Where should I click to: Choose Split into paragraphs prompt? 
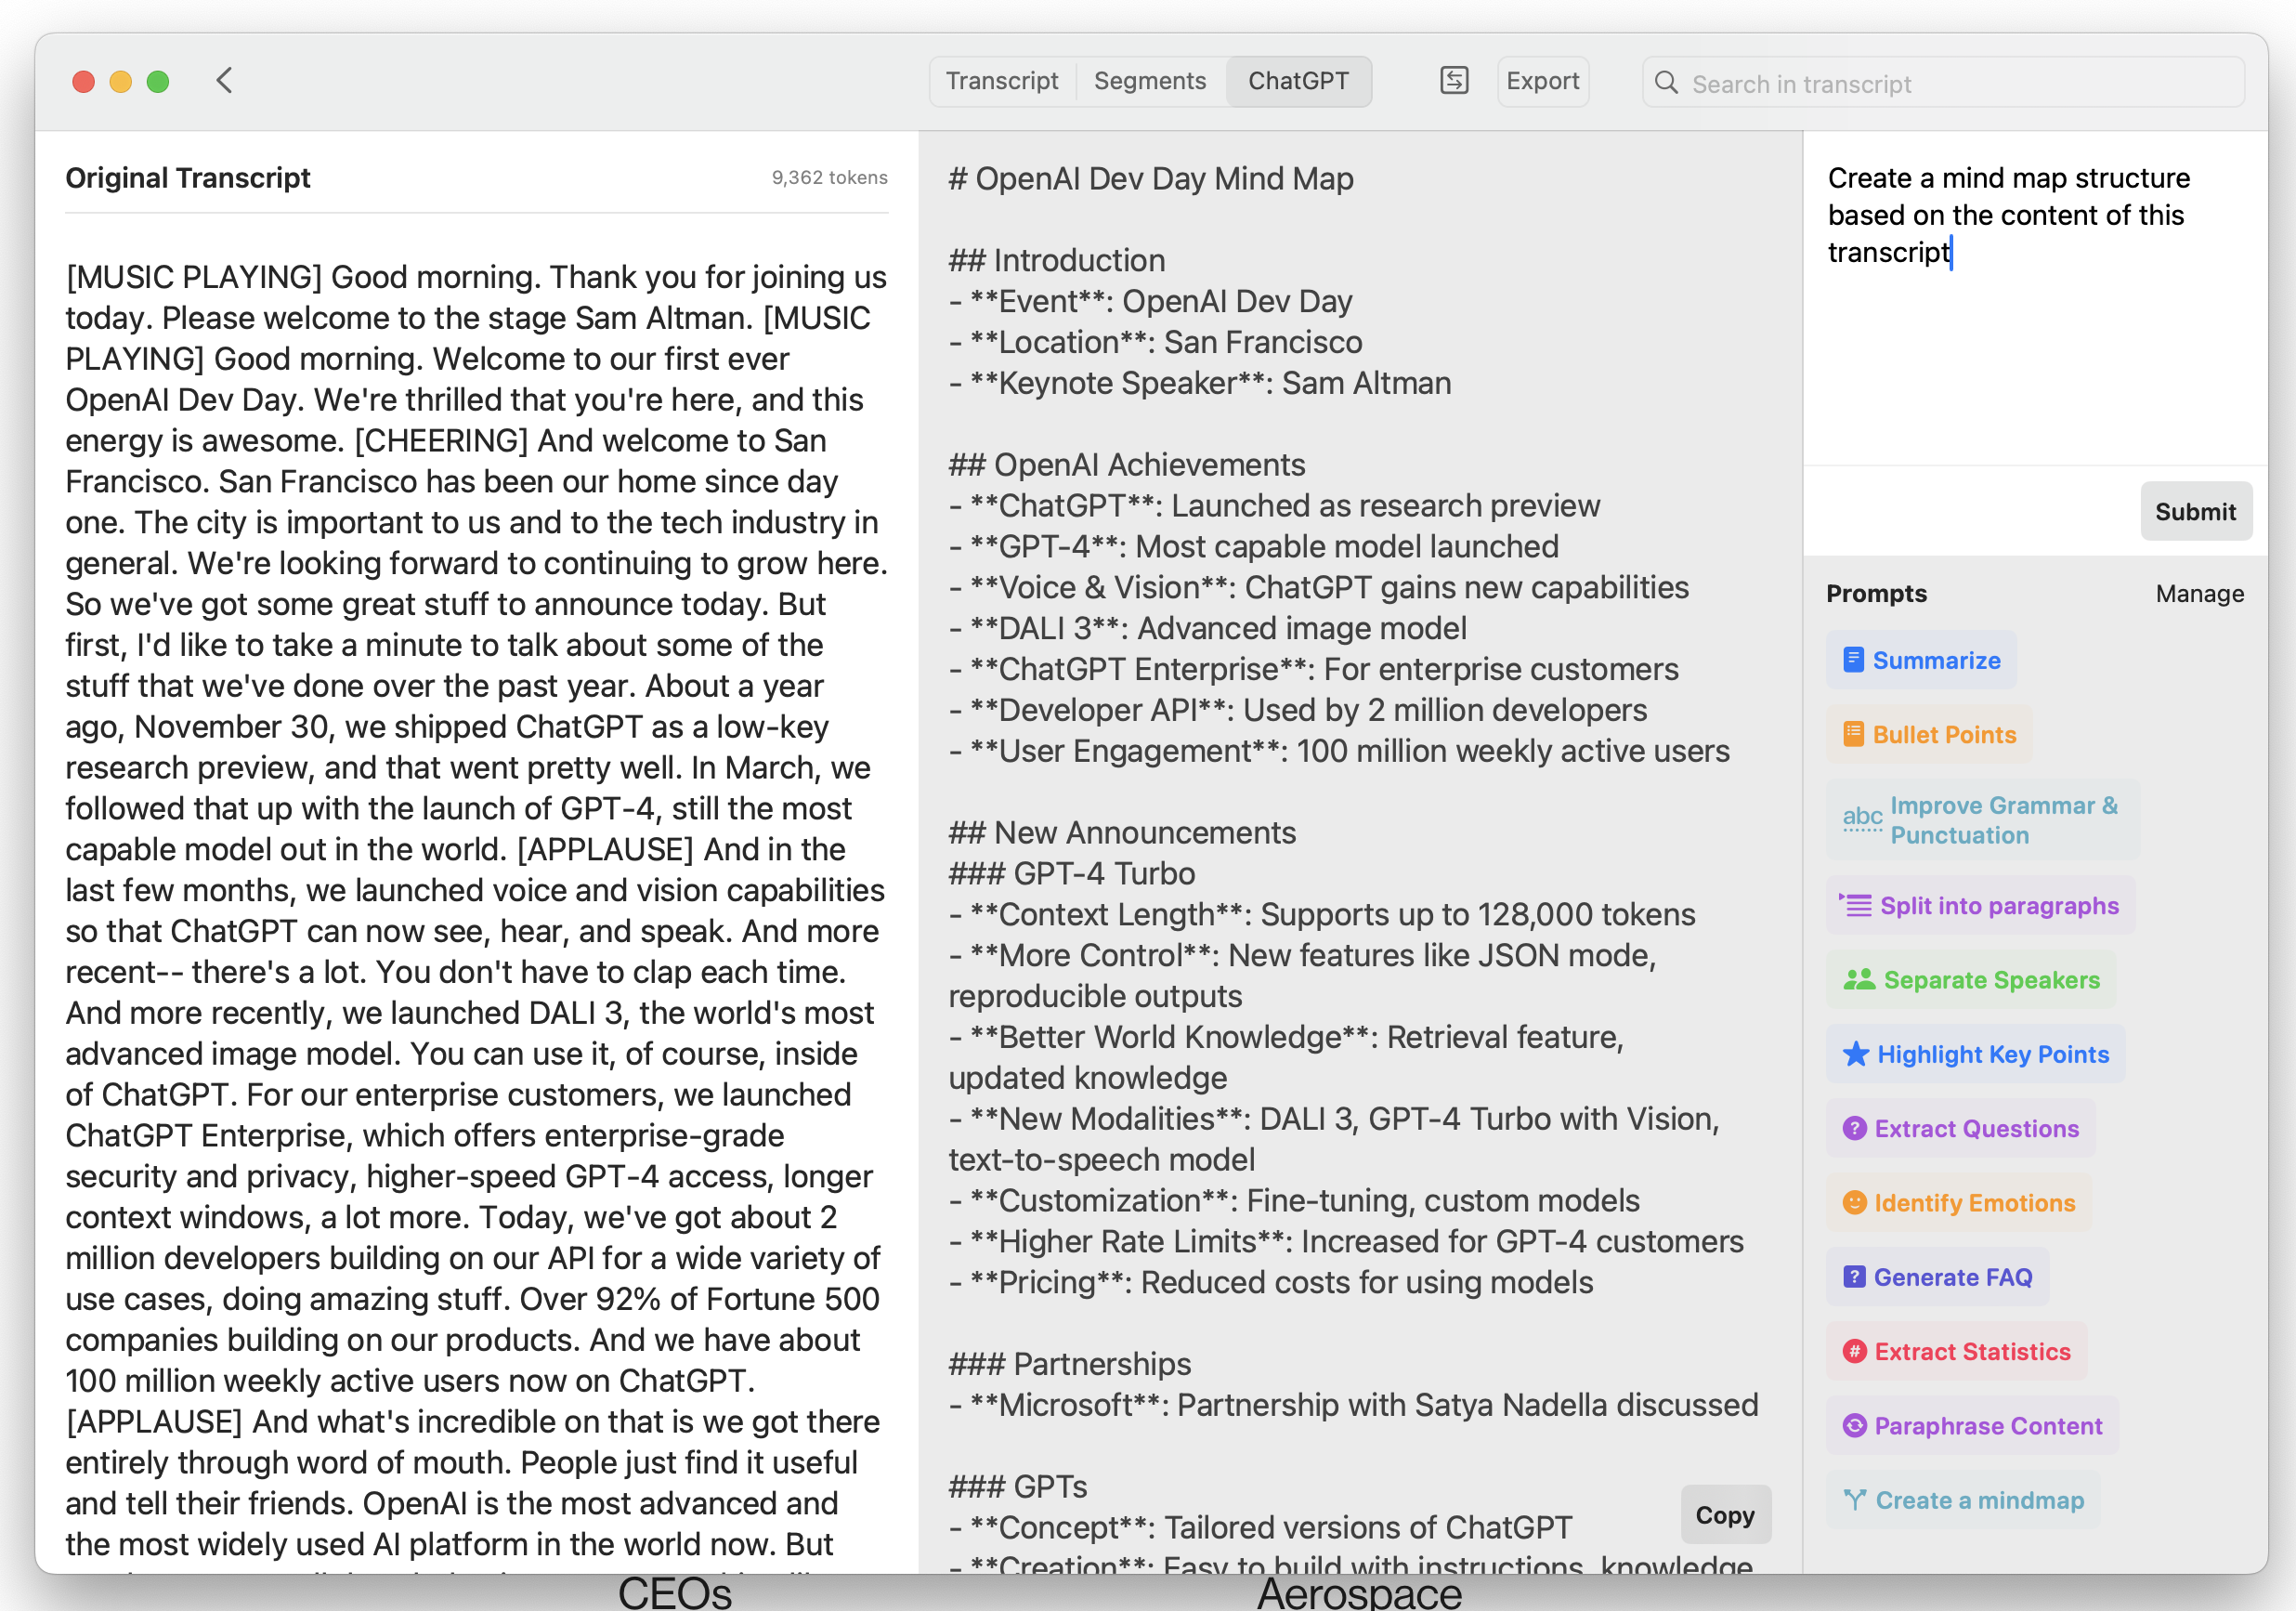click(1980, 905)
